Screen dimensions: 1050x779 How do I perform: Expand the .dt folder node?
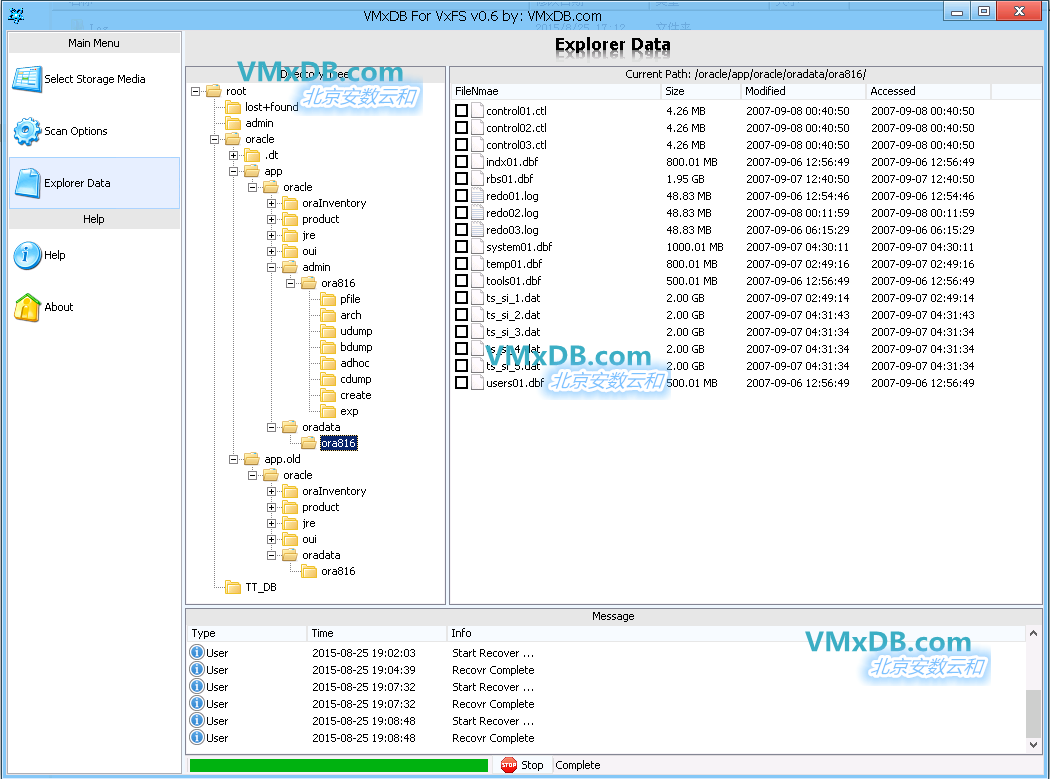(x=234, y=155)
